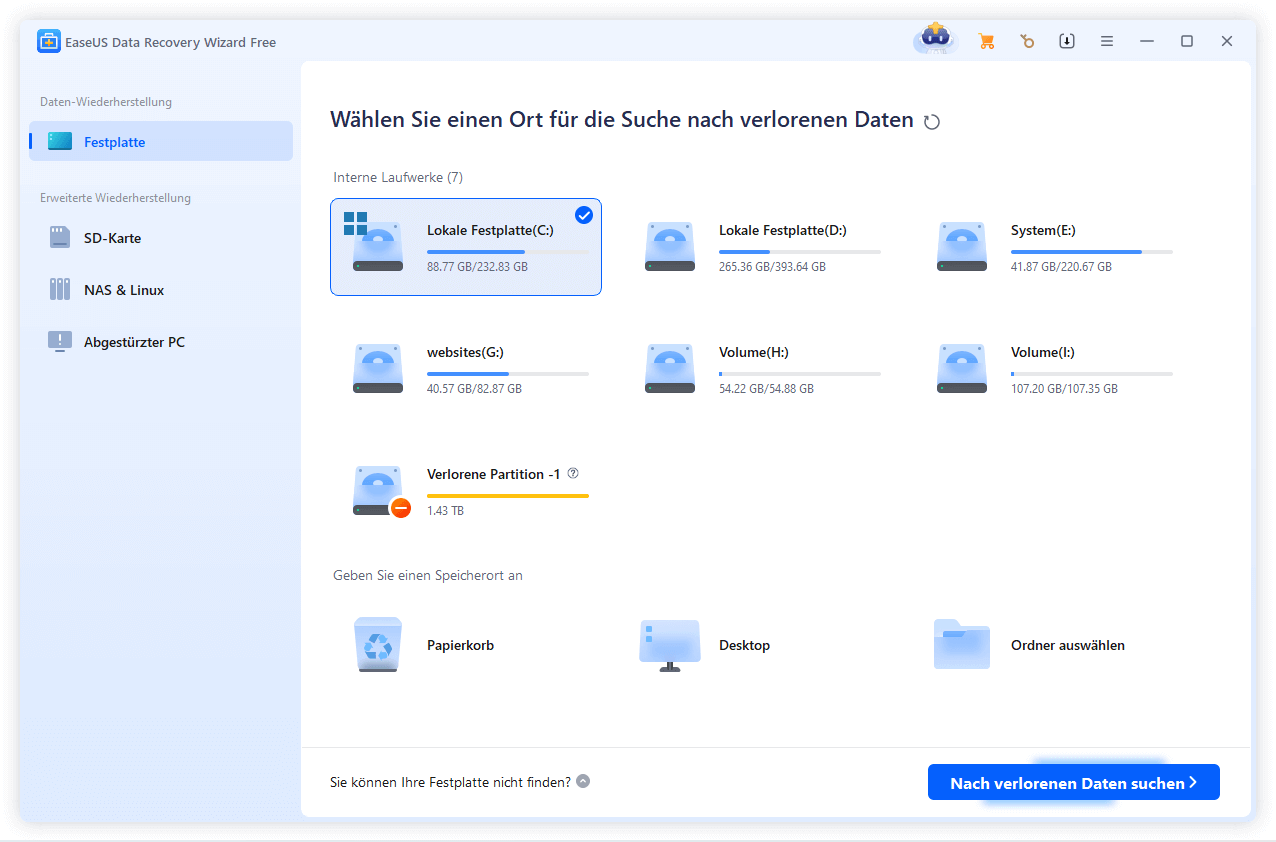Click the Festplatte sidebar drive icon
Screen dimensions: 1276x842
click(60, 142)
